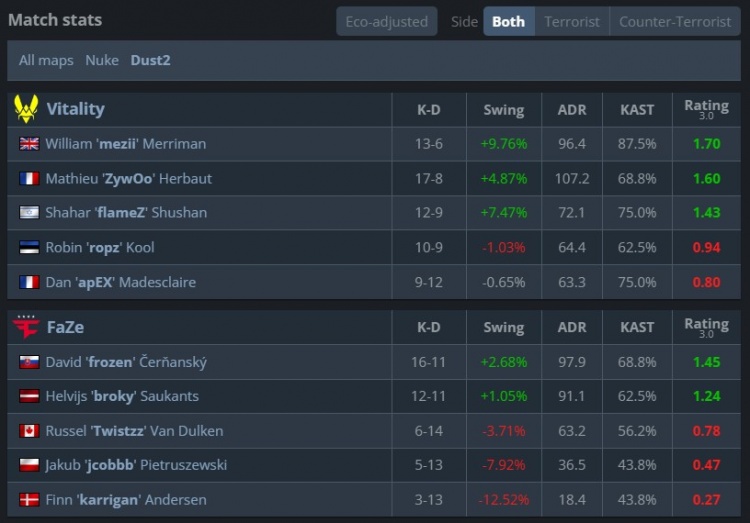Image resolution: width=750 pixels, height=523 pixels.
Task: Toggle the Eco-adjusted stats button
Action: pyautogui.click(x=386, y=21)
